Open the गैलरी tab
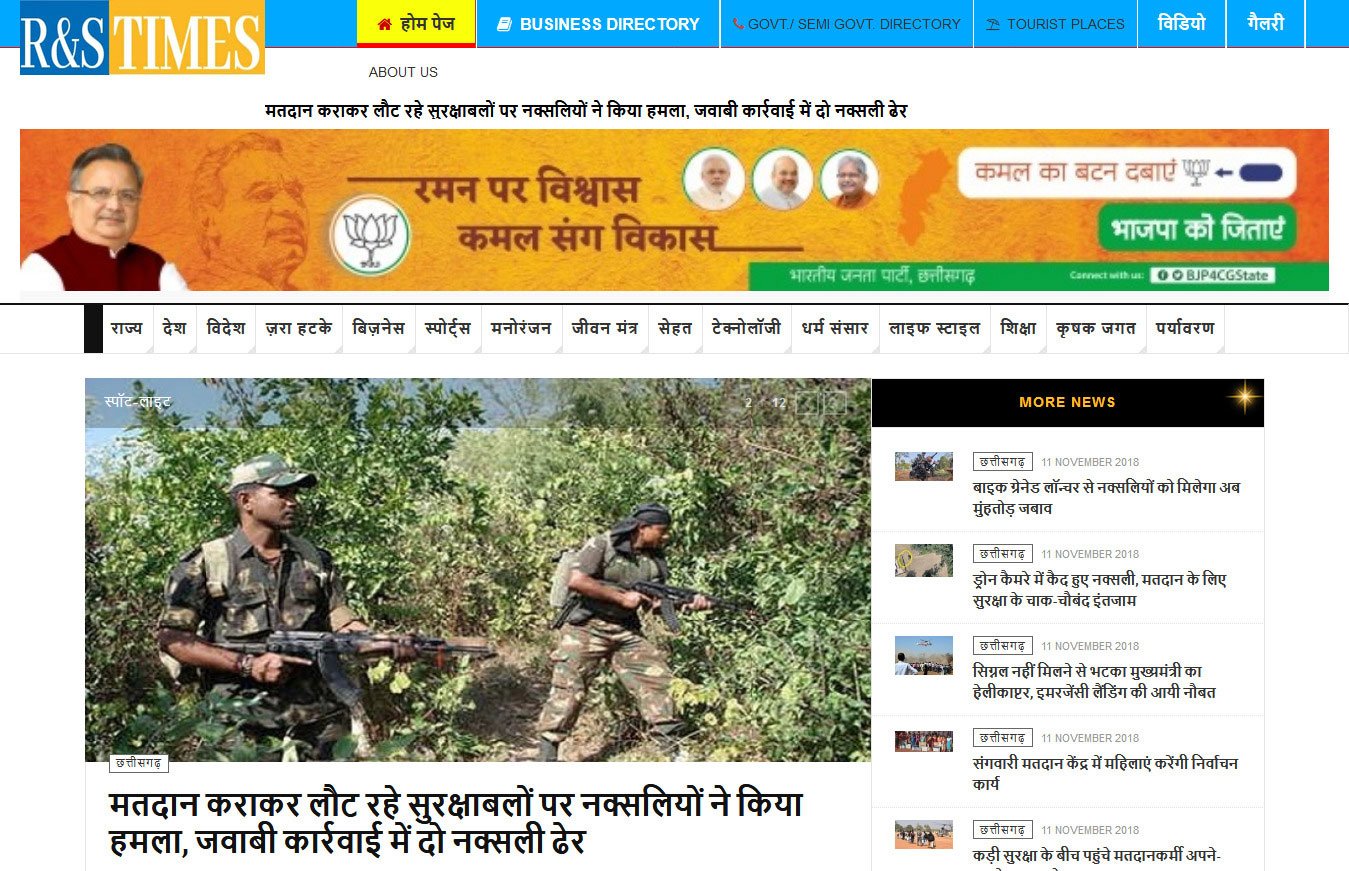 (1265, 24)
